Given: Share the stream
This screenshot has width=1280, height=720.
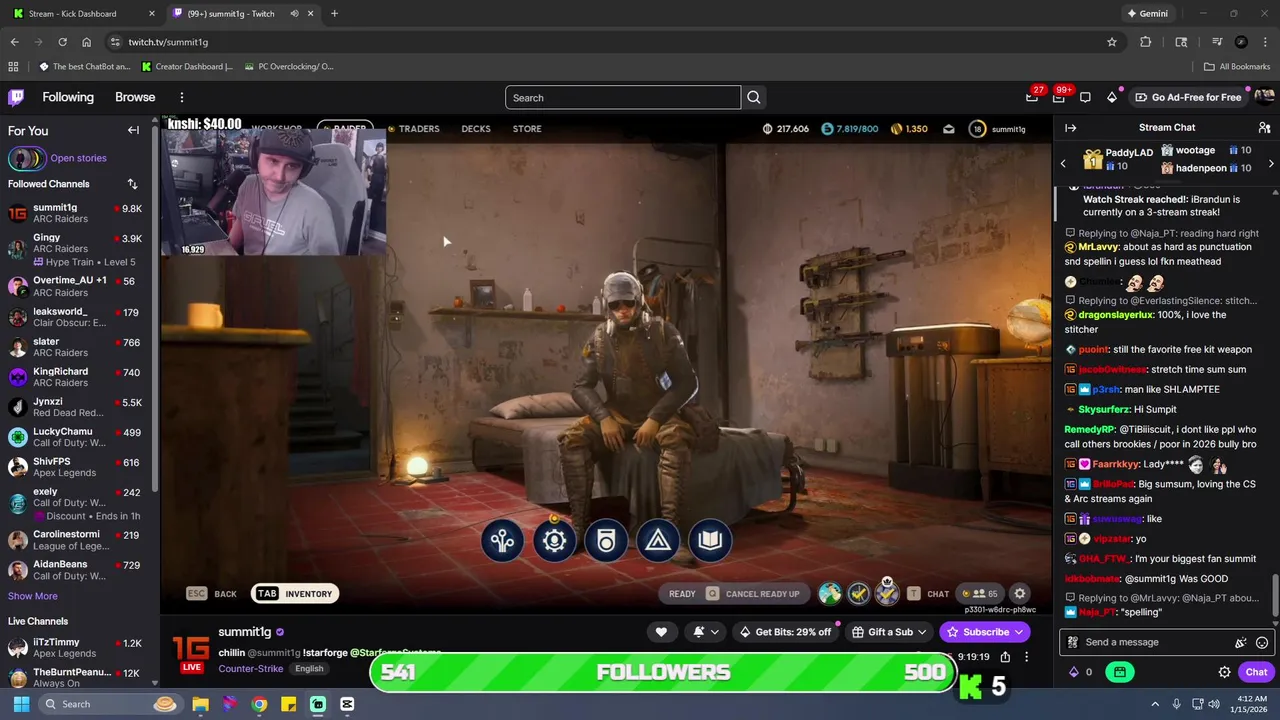Looking at the screenshot, I should tap(1005, 657).
